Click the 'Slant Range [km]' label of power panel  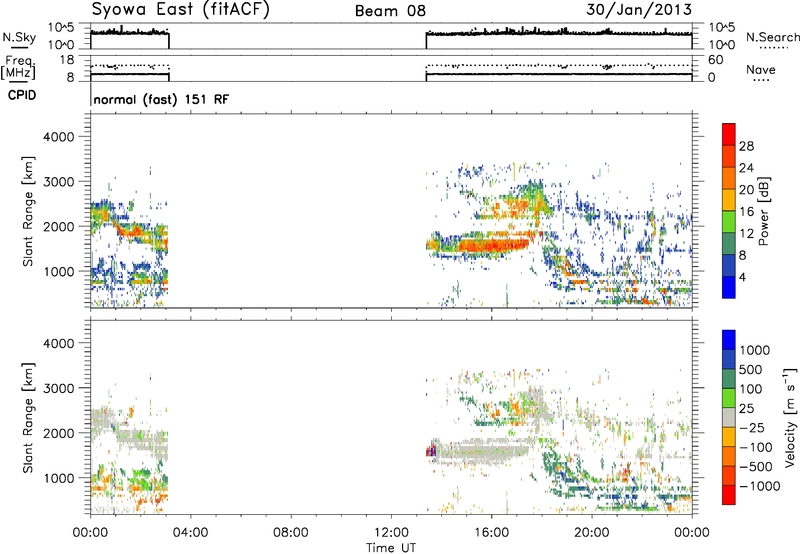(x=29, y=211)
